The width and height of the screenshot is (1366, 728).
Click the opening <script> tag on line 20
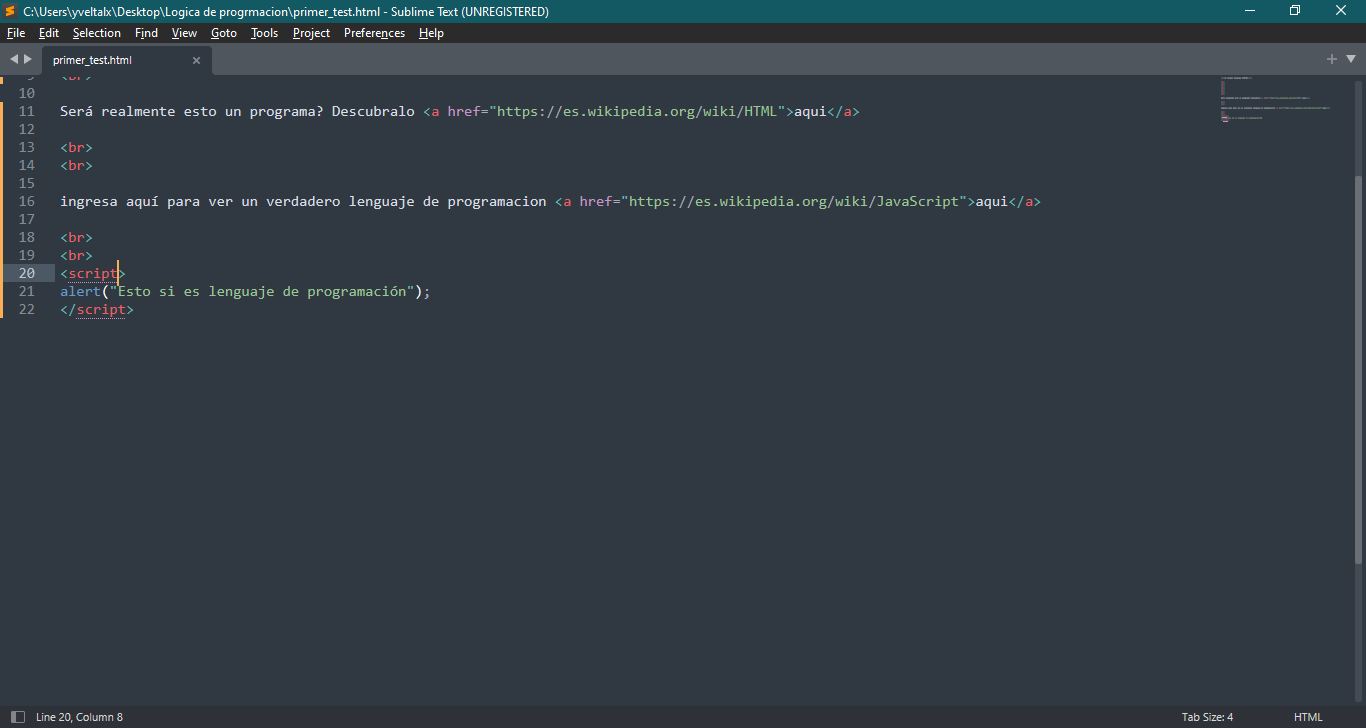(x=93, y=273)
